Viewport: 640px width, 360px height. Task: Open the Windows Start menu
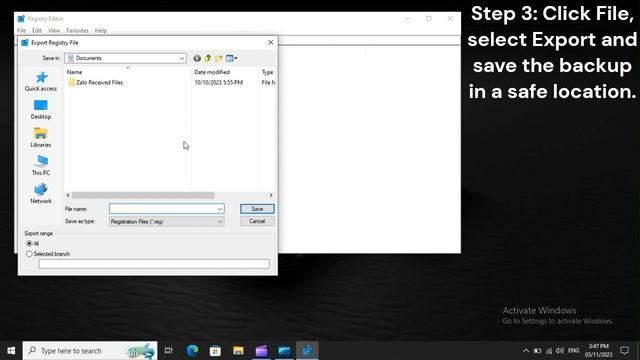pos(11,351)
